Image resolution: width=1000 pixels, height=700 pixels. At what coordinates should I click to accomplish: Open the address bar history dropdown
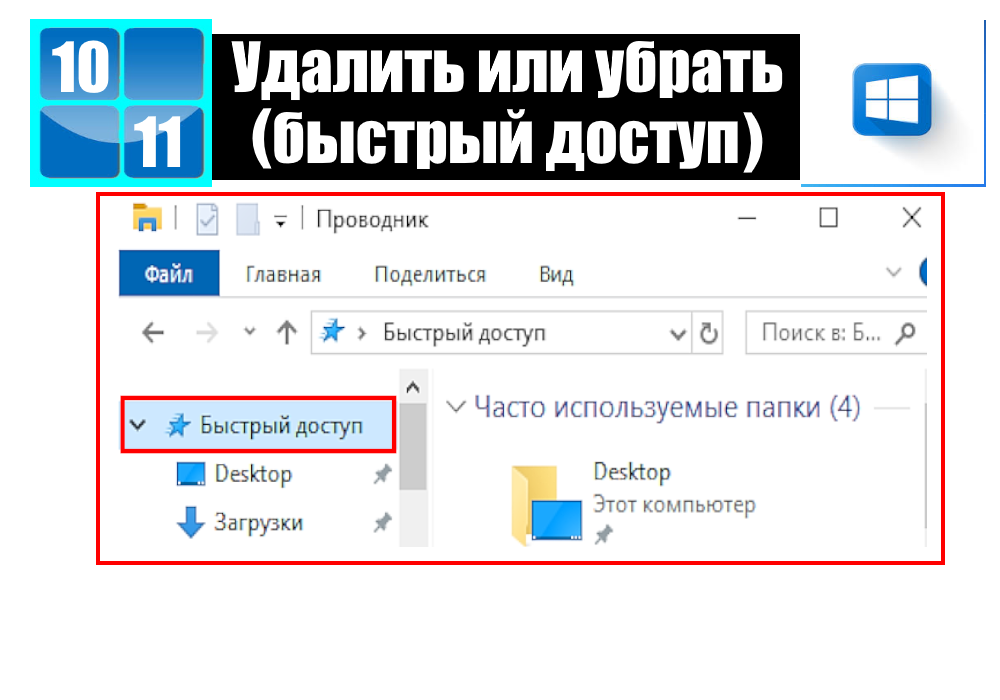tap(677, 333)
